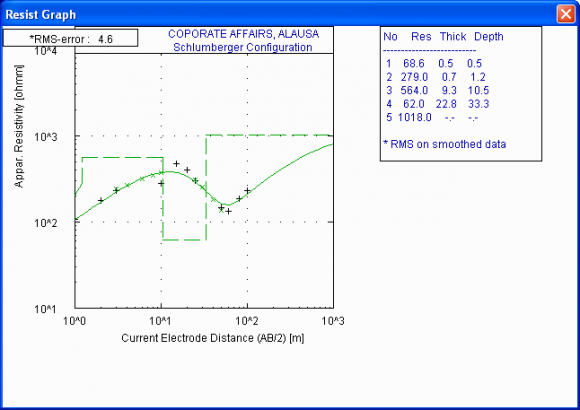Click the Appar. Resistivity axis label
580x410 pixels.
click(18, 126)
